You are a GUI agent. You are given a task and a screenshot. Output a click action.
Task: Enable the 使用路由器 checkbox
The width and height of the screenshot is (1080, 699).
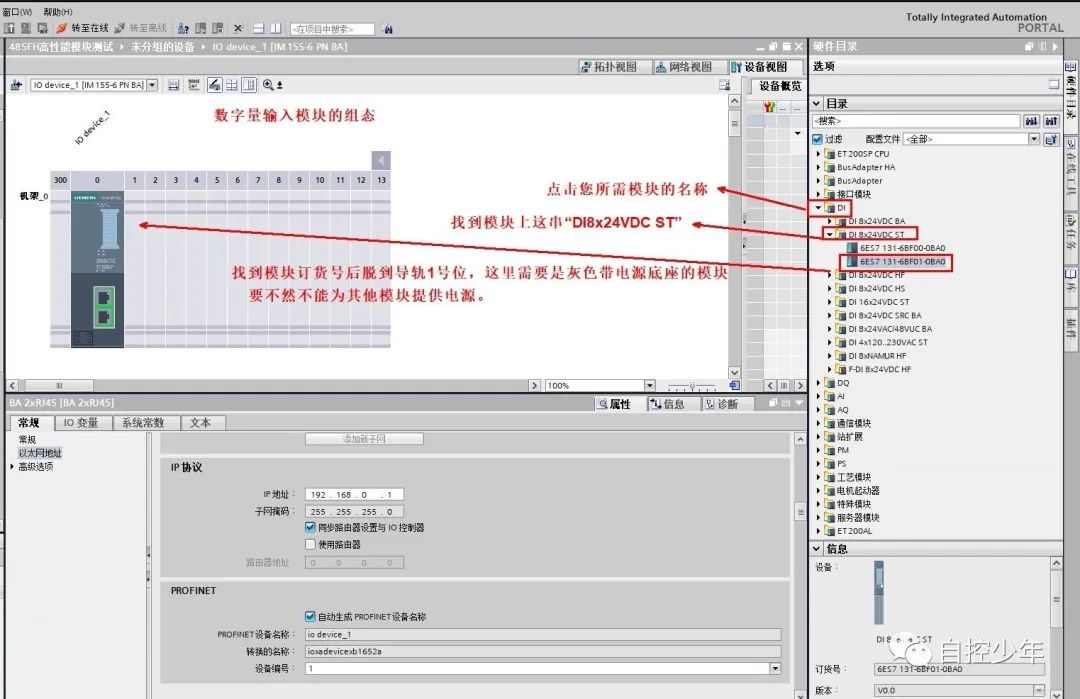(310, 544)
